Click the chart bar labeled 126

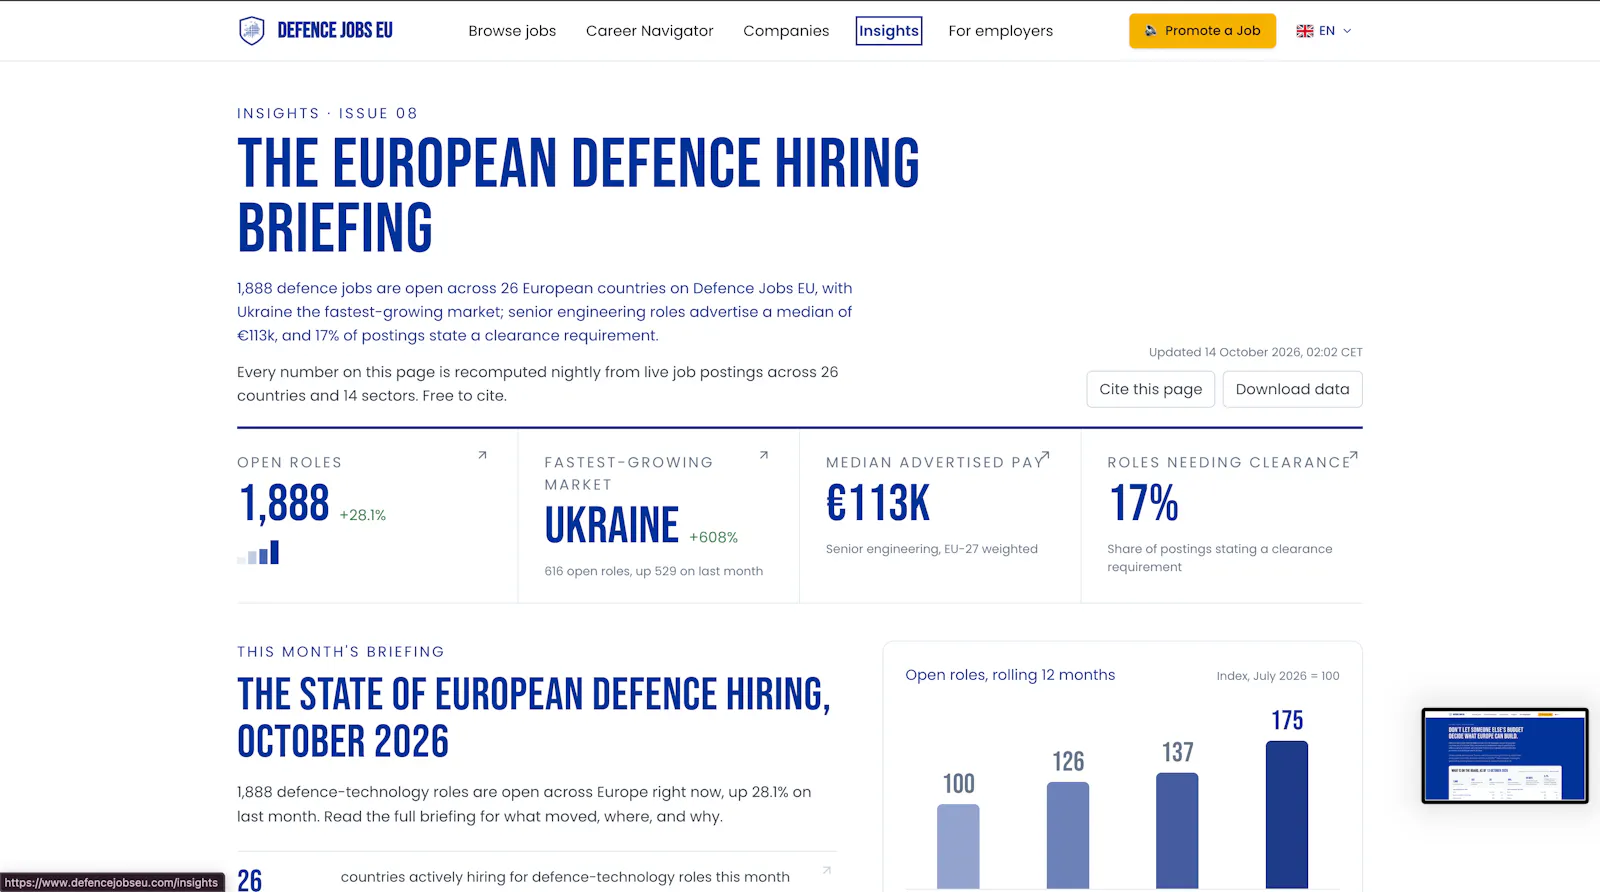[1068, 835]
